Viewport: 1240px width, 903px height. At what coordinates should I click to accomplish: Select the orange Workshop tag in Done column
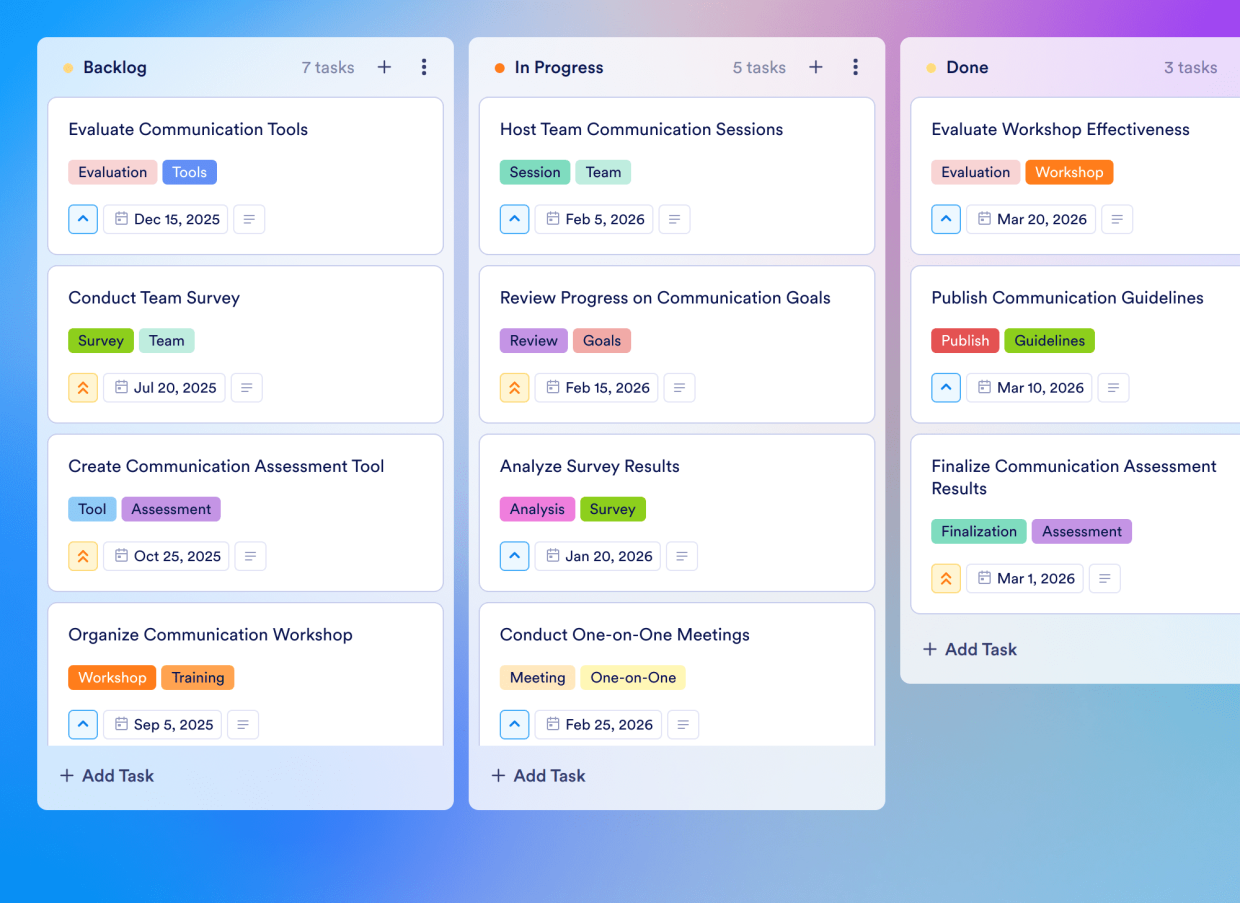point(1068,172)
